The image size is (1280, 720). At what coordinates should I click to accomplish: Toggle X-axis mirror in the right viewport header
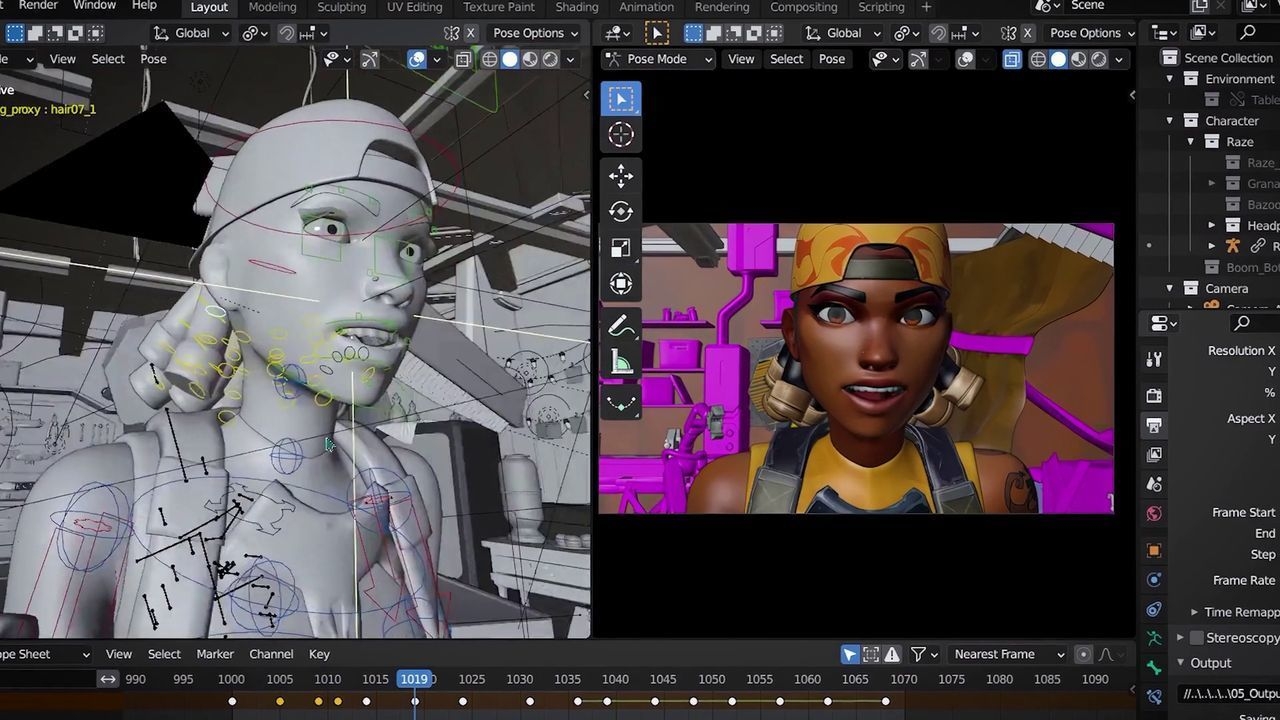[x=1027, y=33]
